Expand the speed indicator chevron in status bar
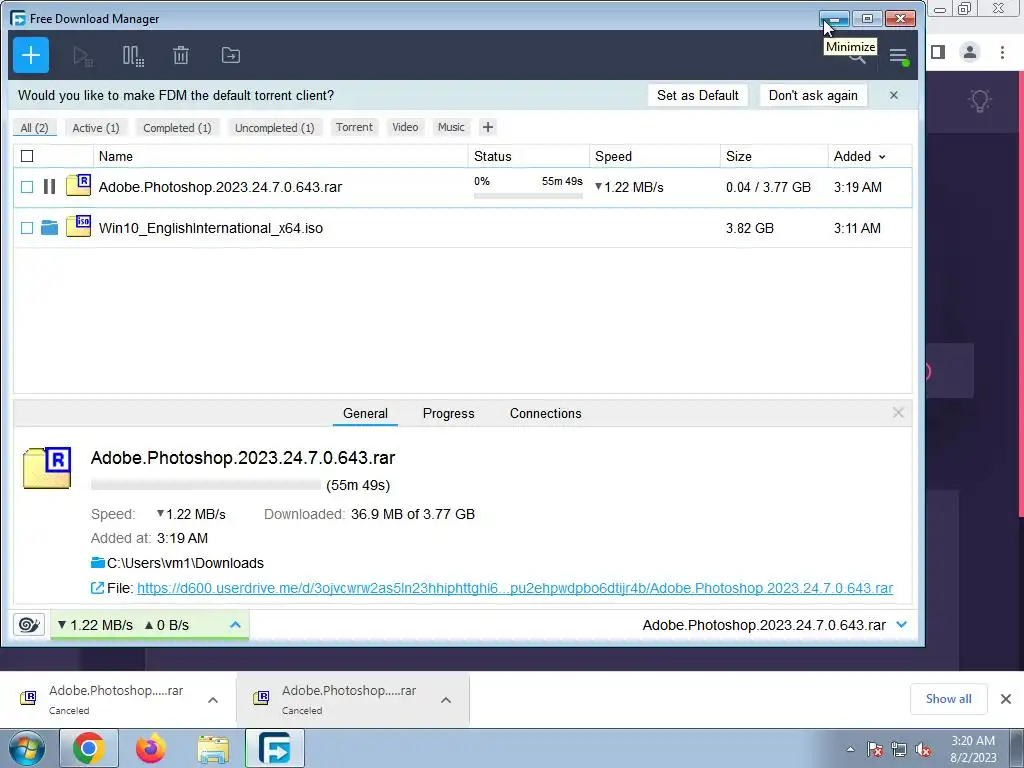The width and height of the screenshot is (1024, 768). 235,625
